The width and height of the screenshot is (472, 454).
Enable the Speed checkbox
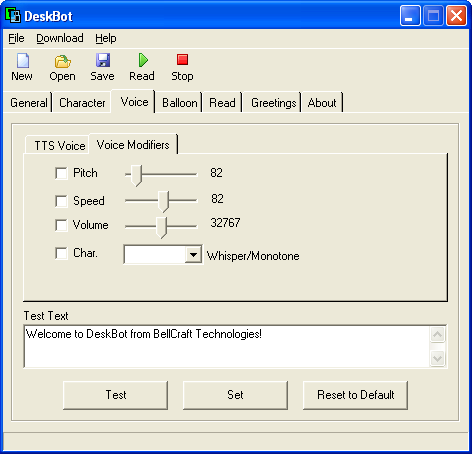pyautogui.click(x=61, y=201)
